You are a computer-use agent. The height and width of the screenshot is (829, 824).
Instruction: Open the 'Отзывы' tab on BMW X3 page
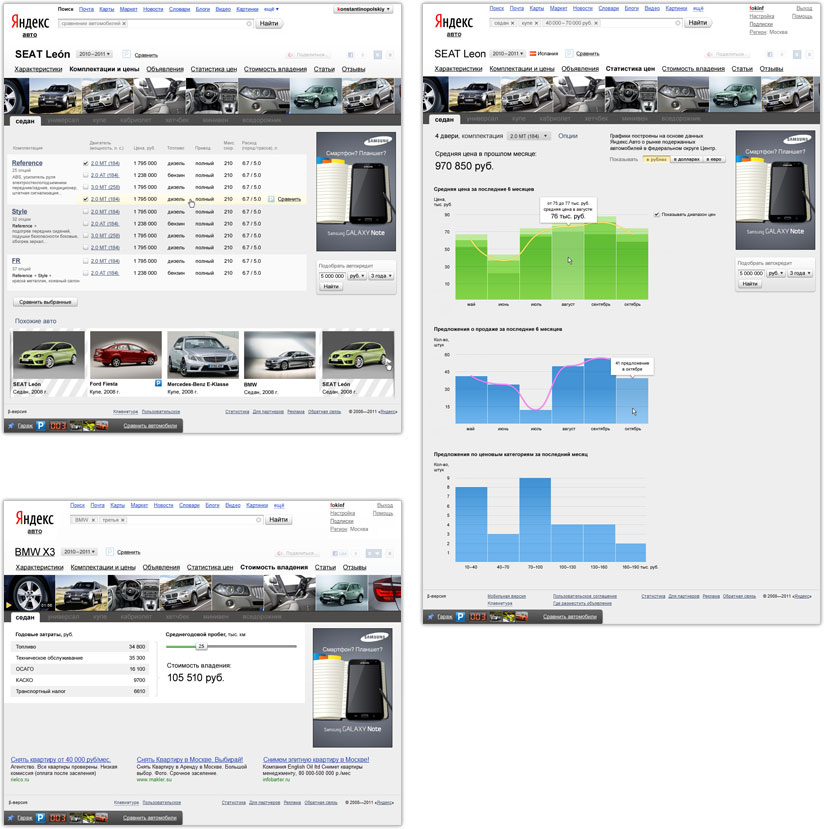click(x=354, y=567)
